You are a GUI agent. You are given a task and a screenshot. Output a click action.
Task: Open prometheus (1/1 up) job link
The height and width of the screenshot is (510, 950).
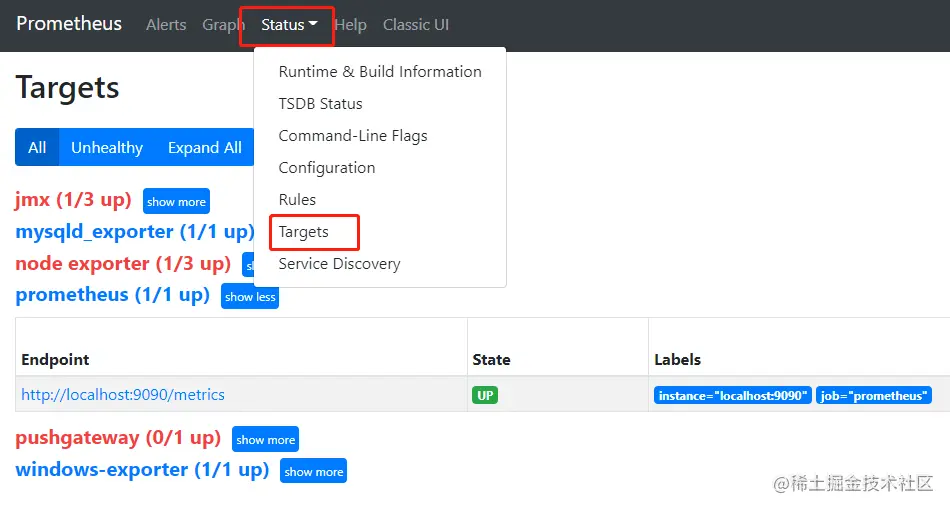click(112, 295)
